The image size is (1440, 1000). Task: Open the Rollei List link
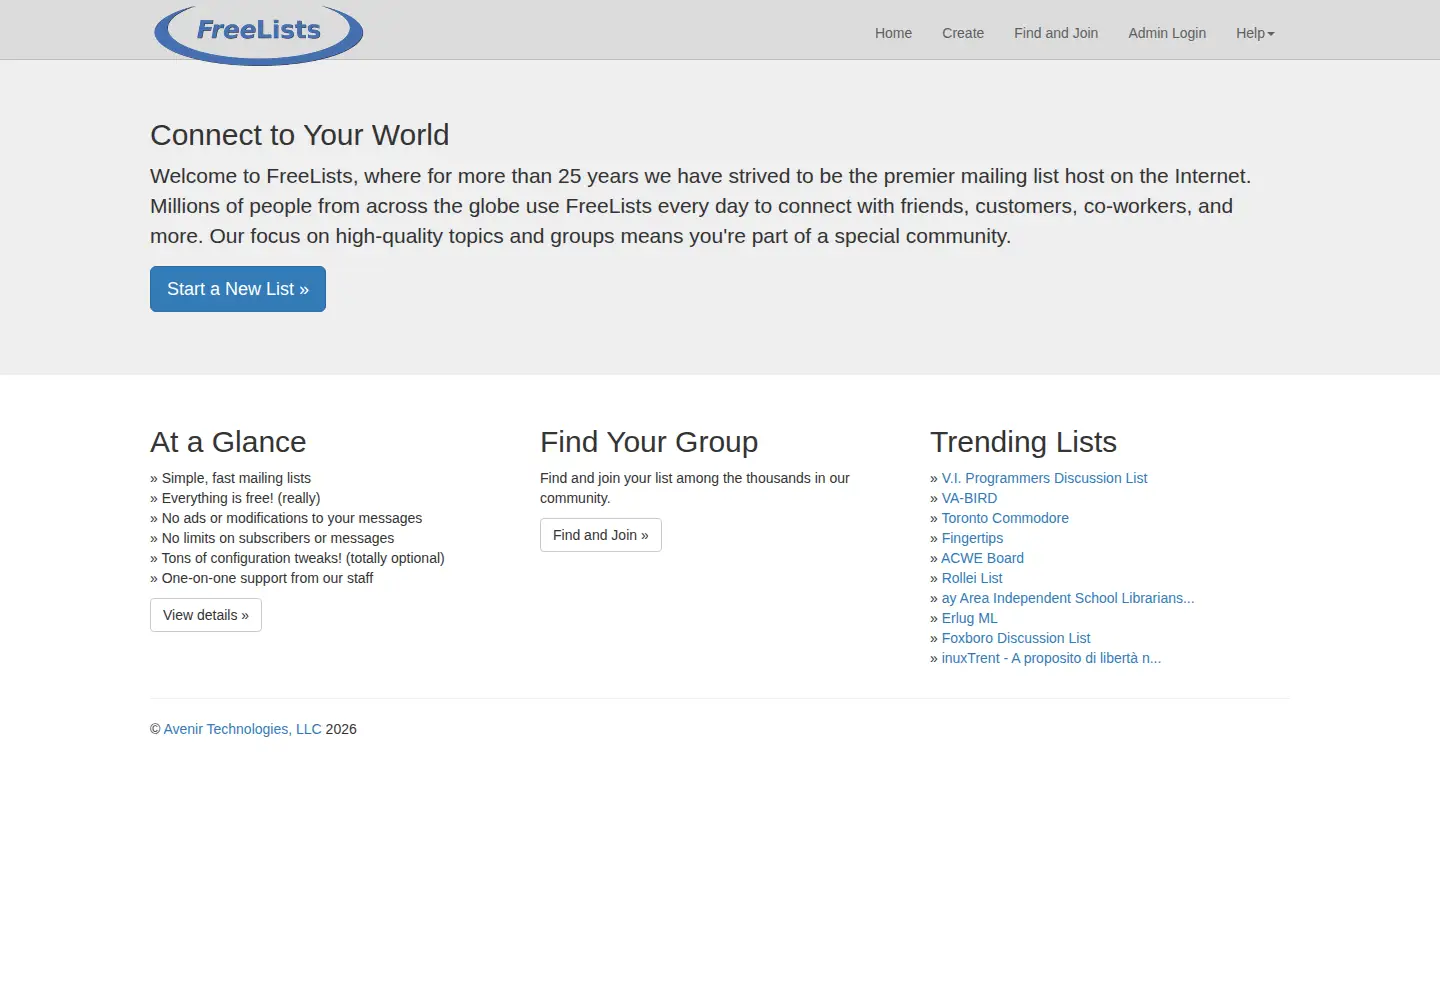(x=972, y=578)
